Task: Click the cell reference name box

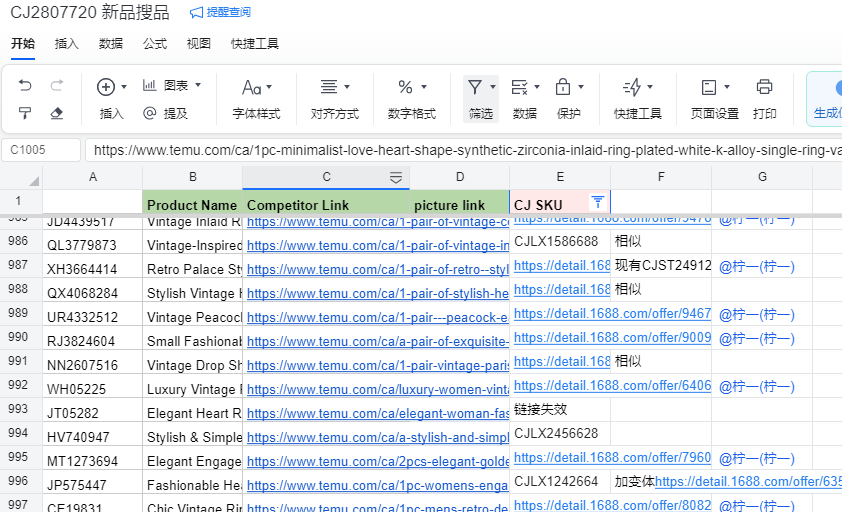Action: 41,150
